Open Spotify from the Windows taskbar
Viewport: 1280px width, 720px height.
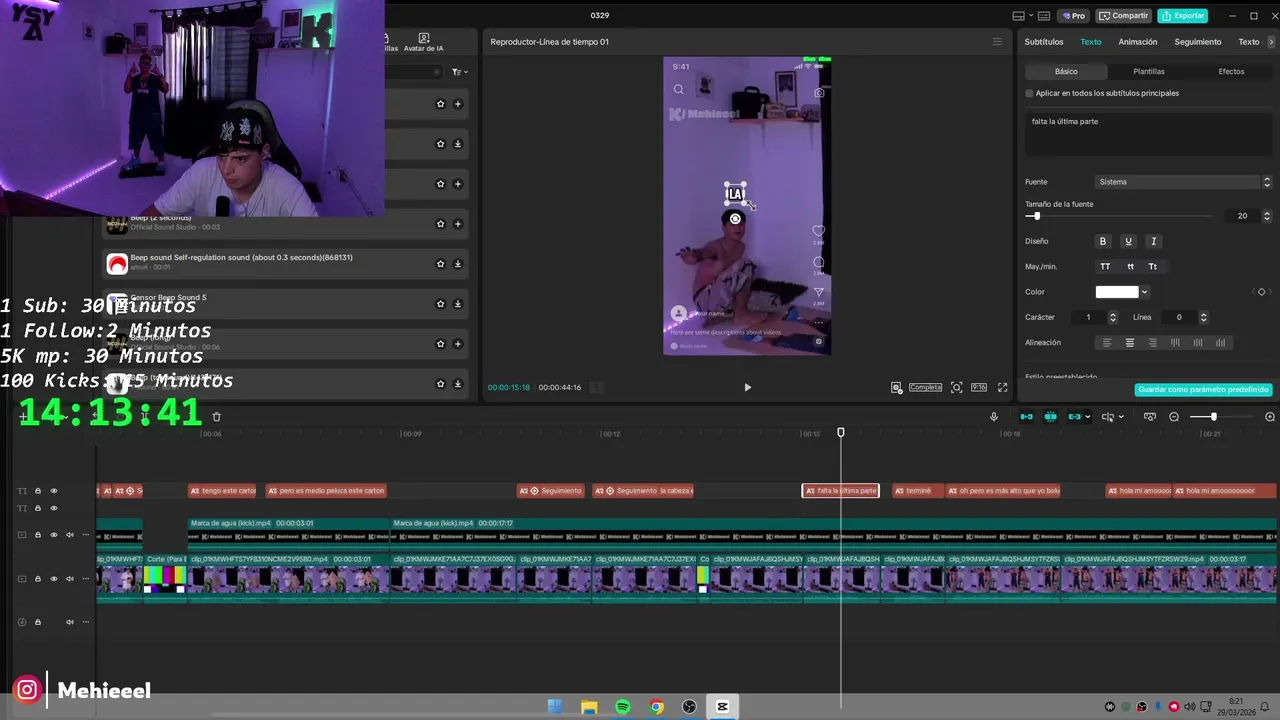[x=623, y=707]
